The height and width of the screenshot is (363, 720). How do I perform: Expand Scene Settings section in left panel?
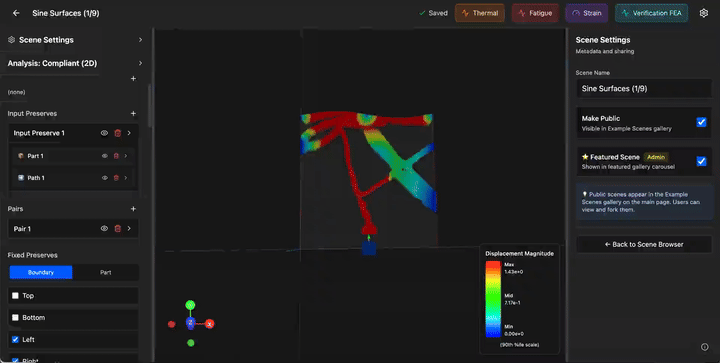tap(141, 40)
